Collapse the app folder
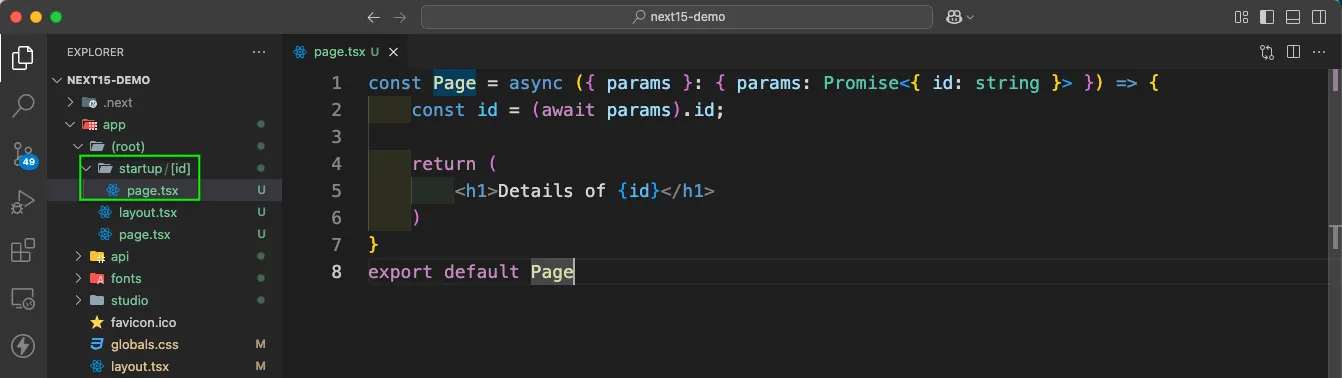This screenshot has width=1342, height=378. point(164,124)
